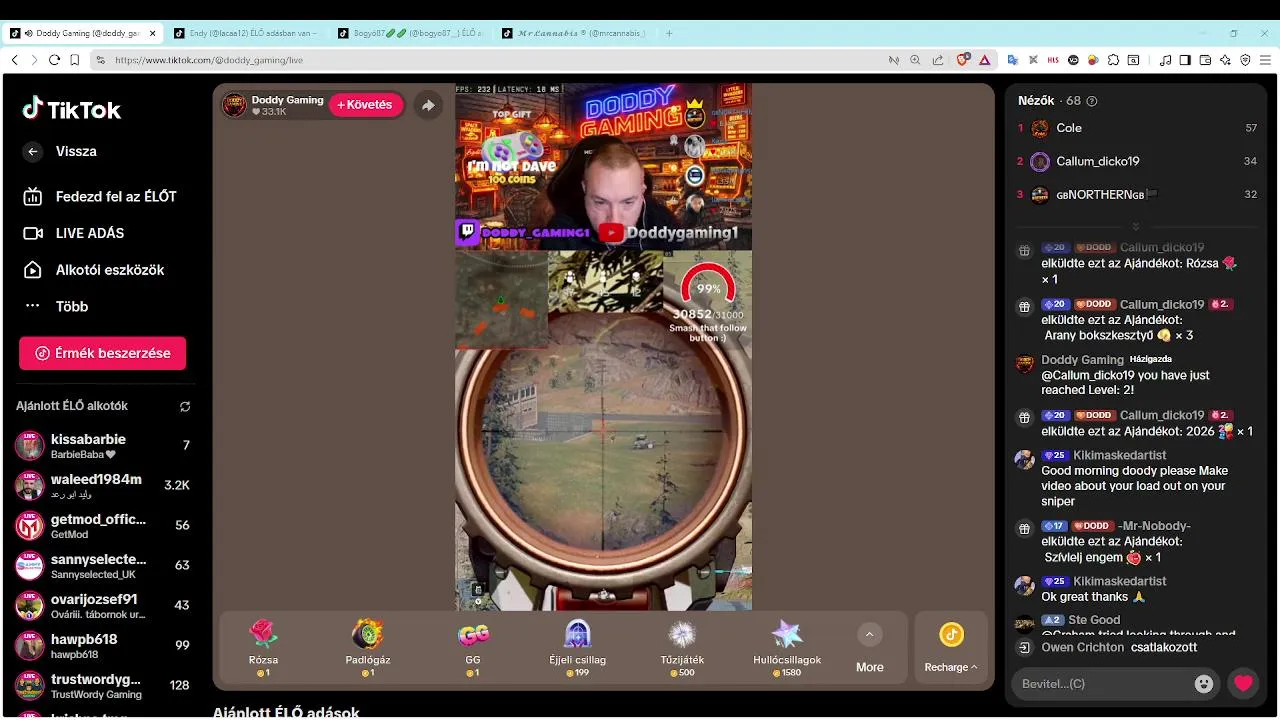Open the emoji picker in chat
This screenshot has height=720, width=1280.
[1204, 684]
